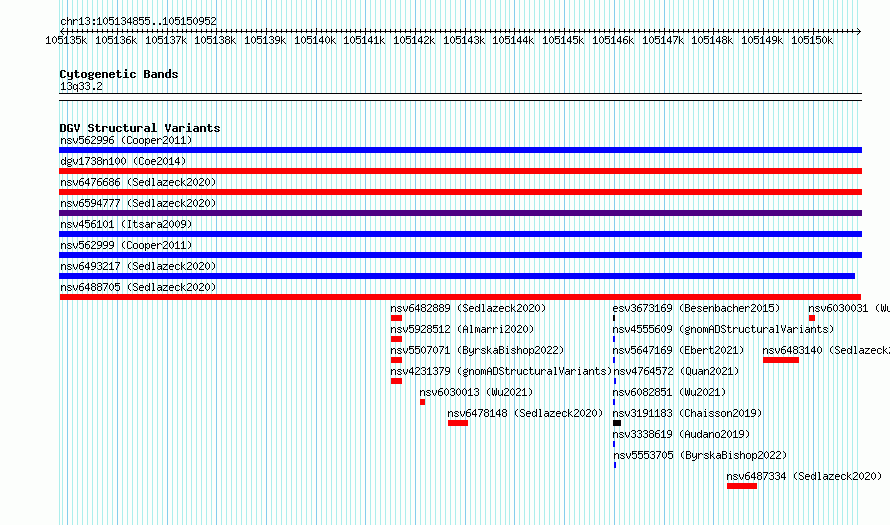Click the 105136k ruler label
This screenshot has height=525, width=890.
pyautogui.click(x=116, y=40)
